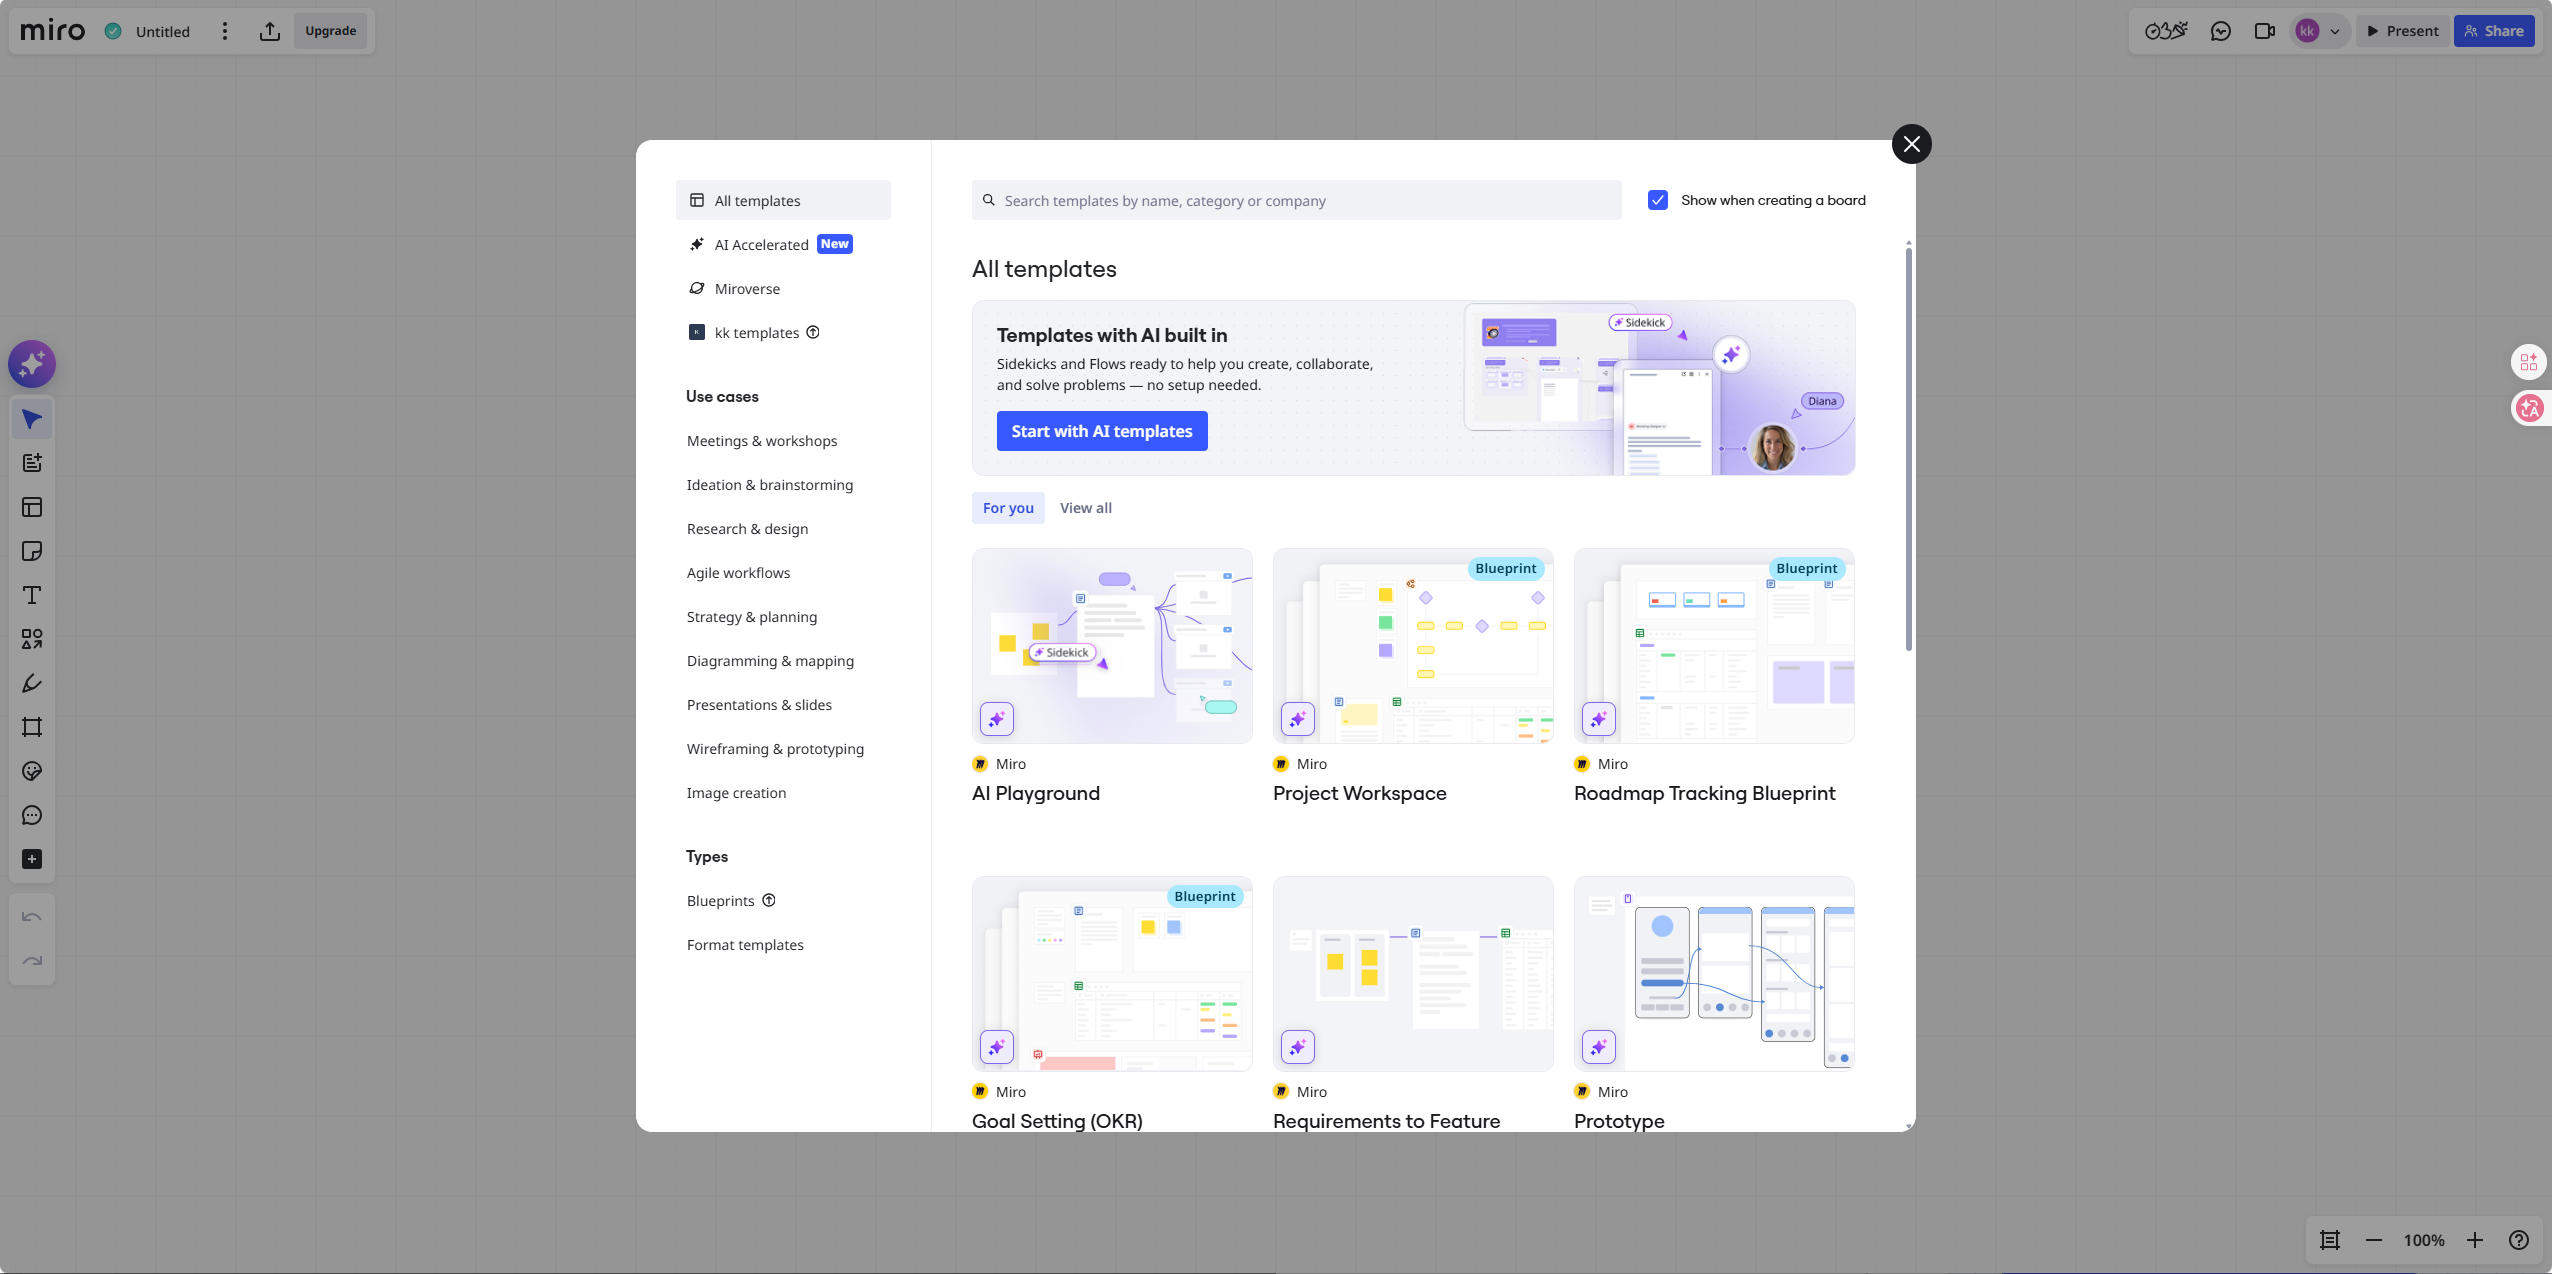Select Ideation & brainstorming use case
This screenshot has width=2552, height=1274.
pos(770,485)
